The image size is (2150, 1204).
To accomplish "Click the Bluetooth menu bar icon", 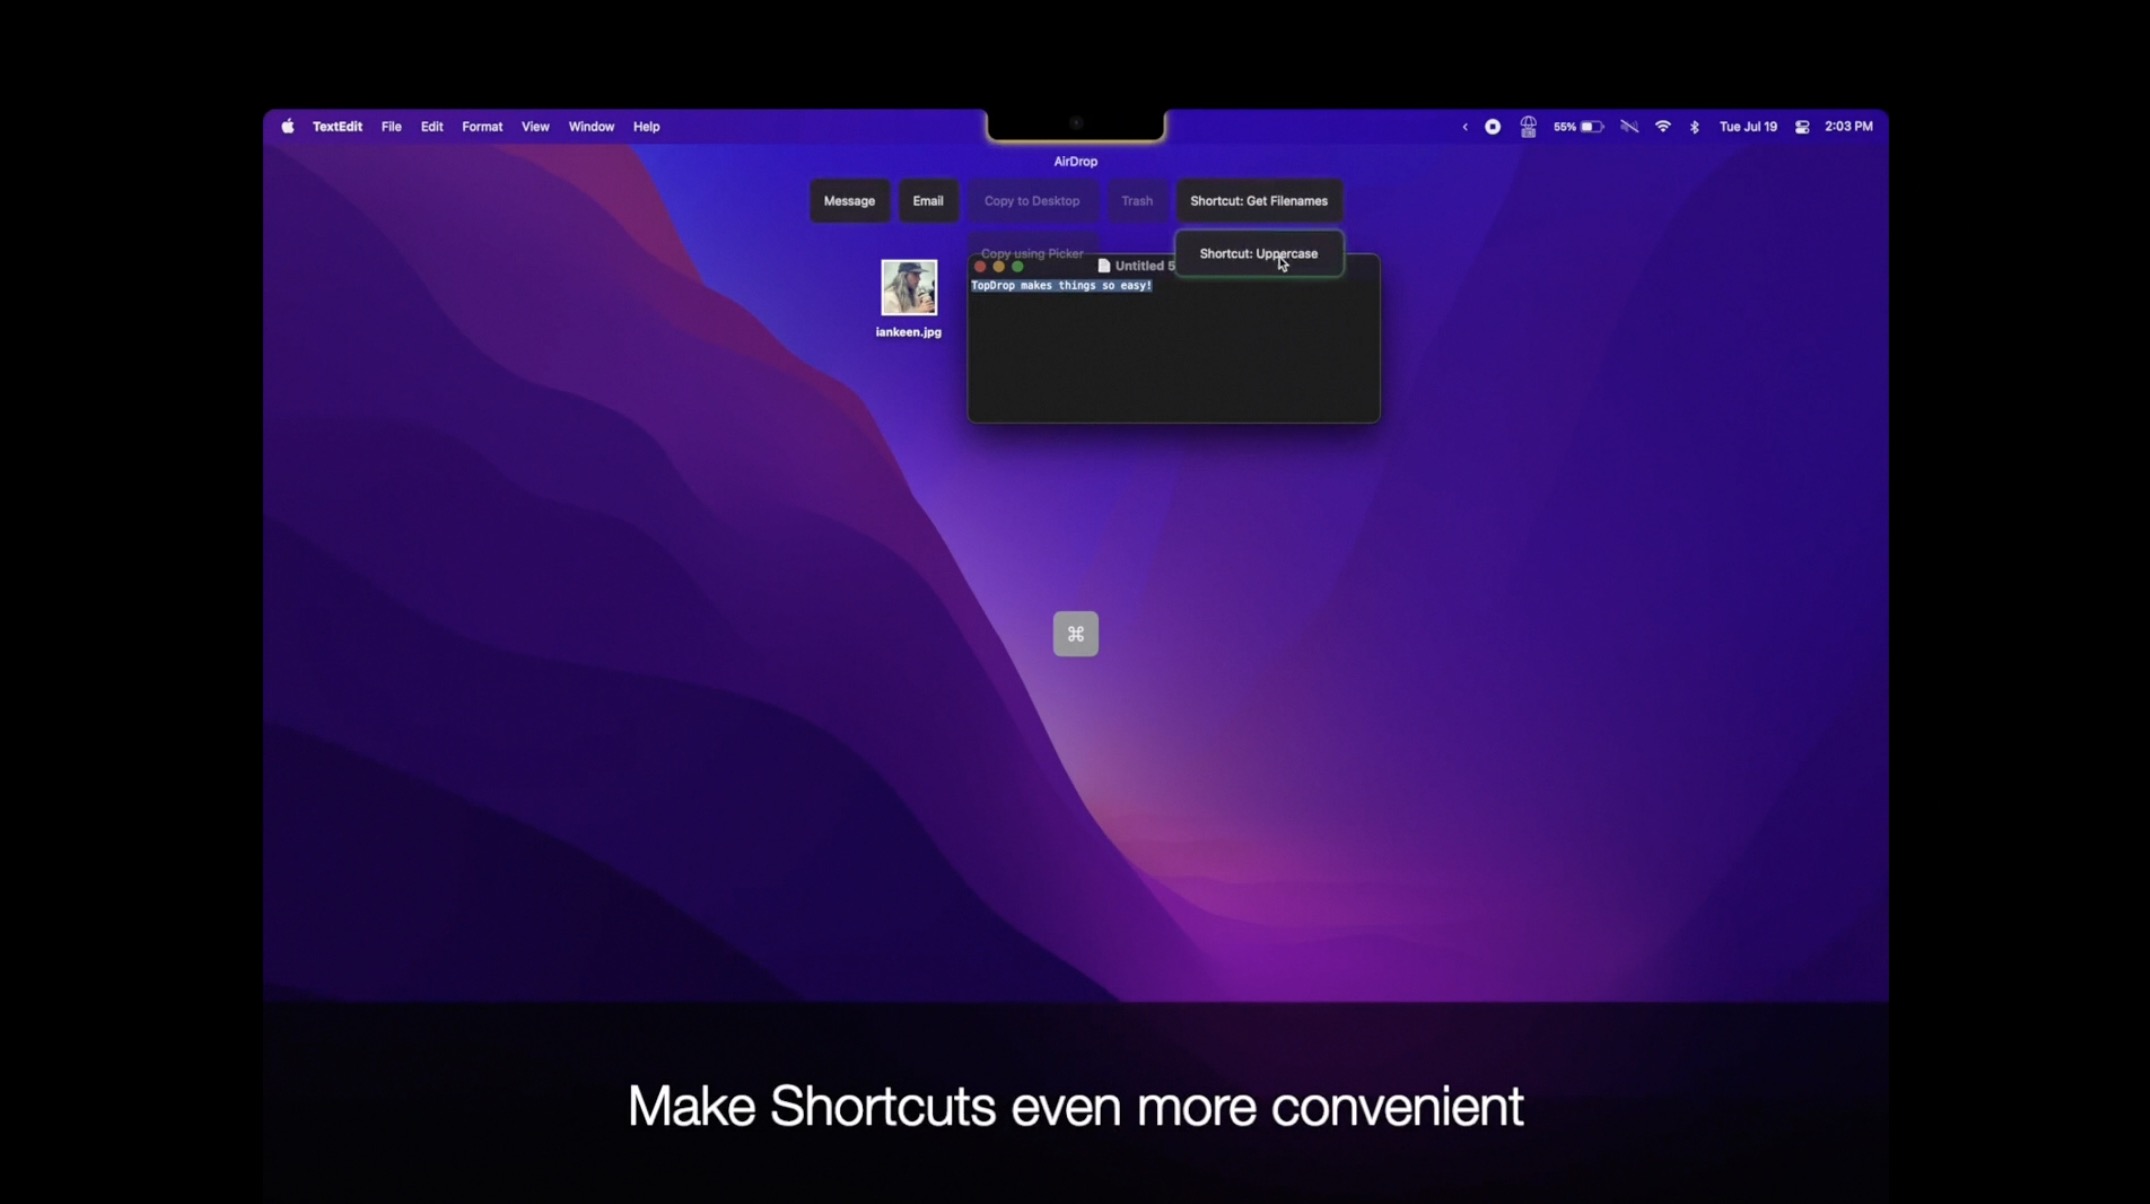I will (1694, 127).
